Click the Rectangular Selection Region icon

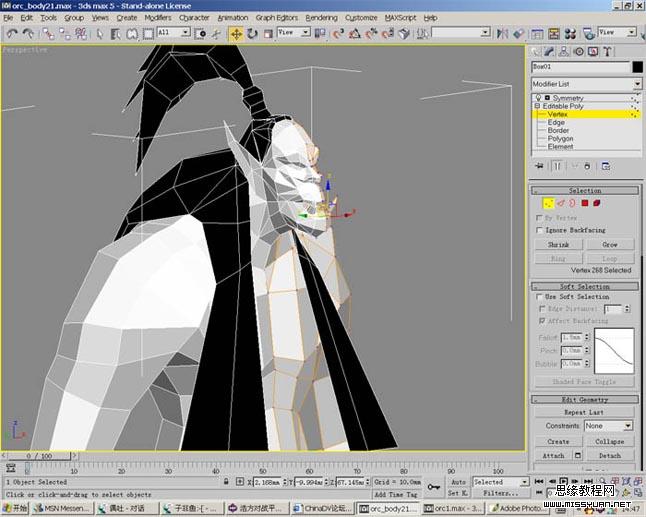click(148, 34)
